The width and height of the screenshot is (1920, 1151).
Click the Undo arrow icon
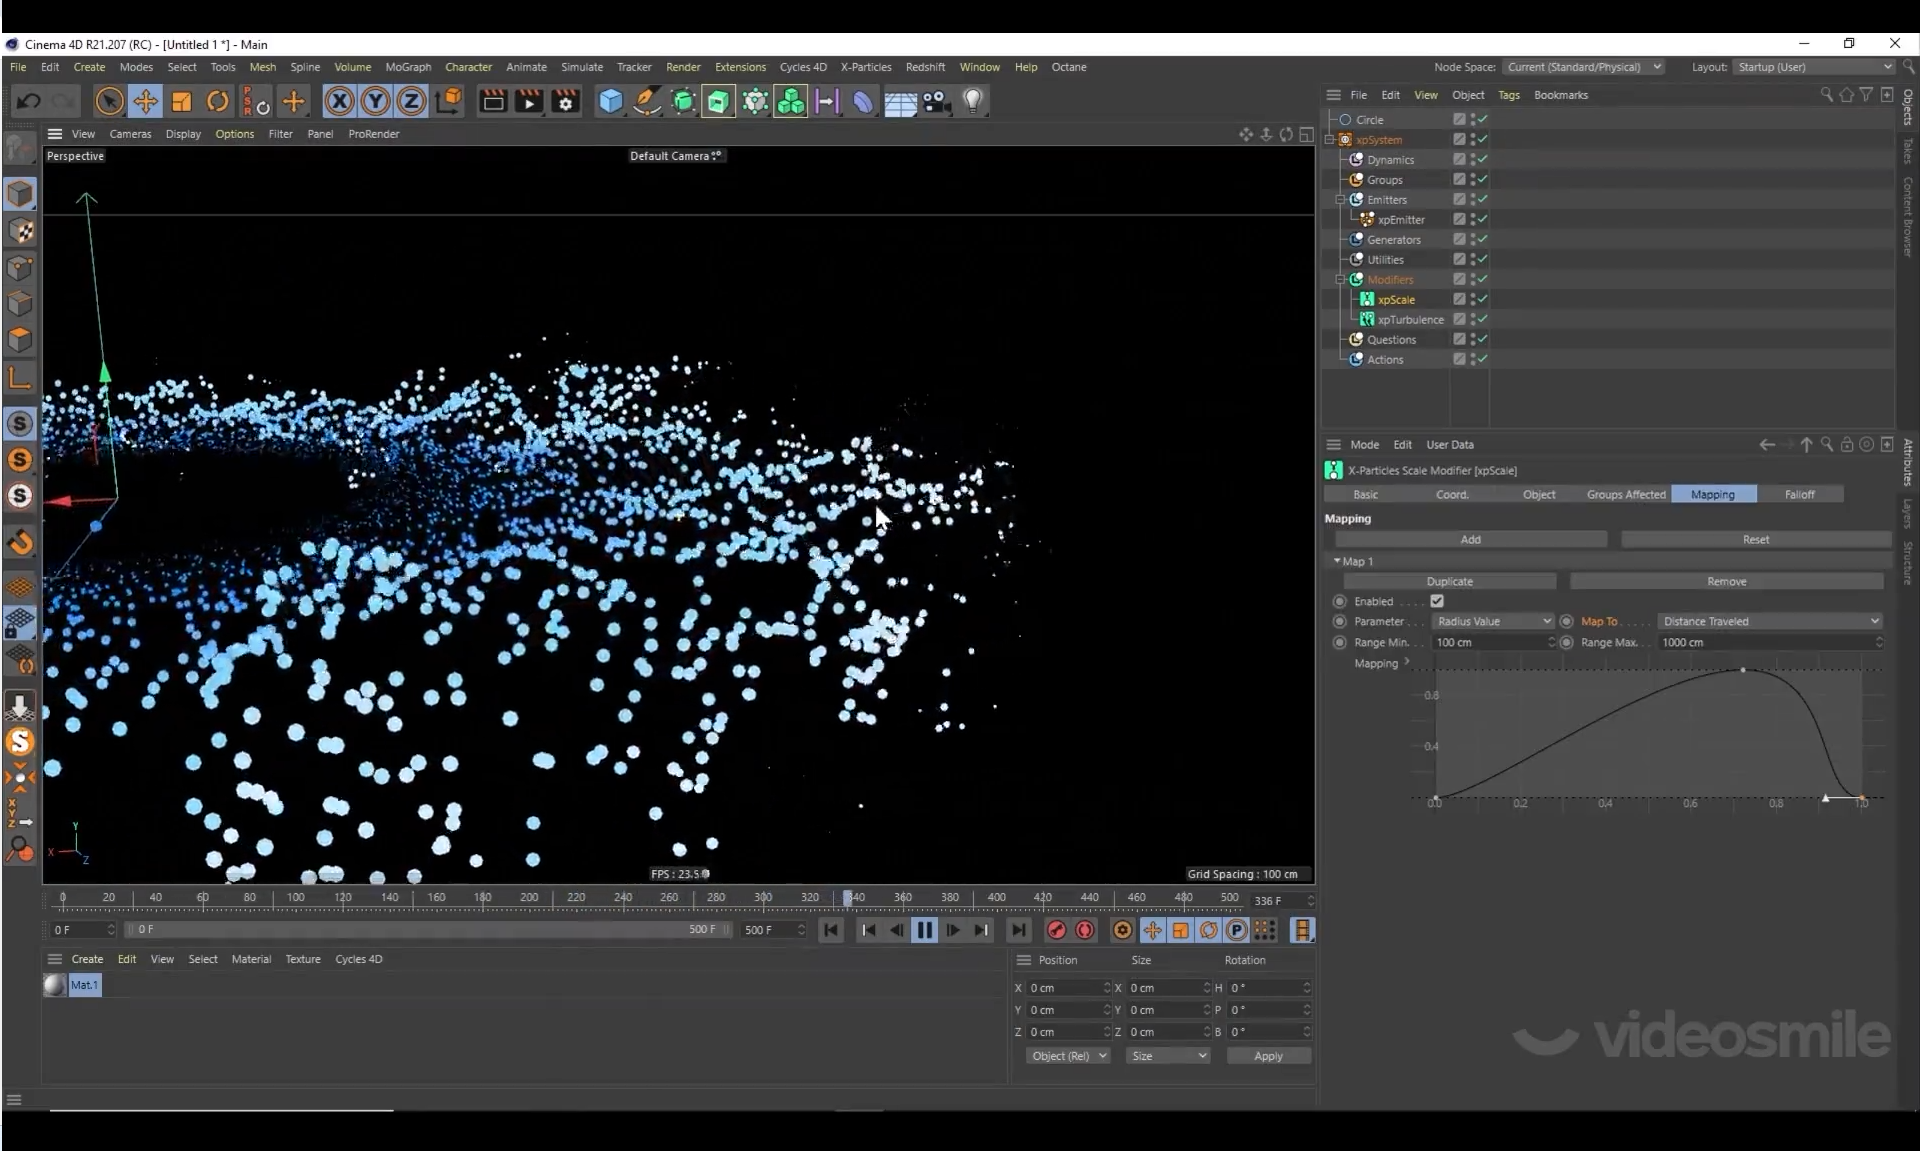(x=28, y=101)
